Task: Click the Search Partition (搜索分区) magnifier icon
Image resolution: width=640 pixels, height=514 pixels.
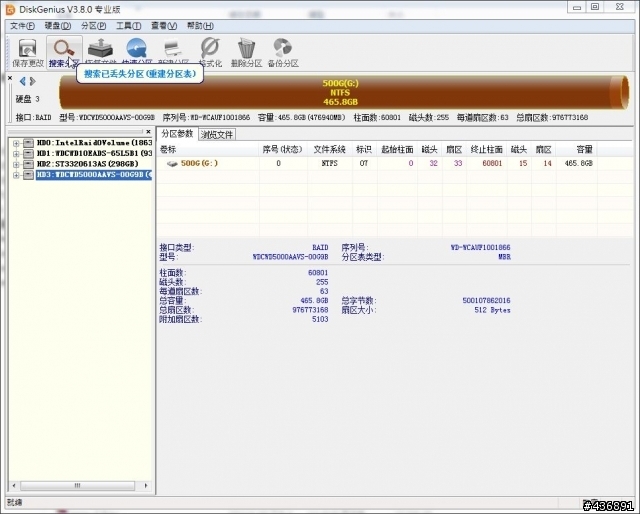Action: point(64,48)
